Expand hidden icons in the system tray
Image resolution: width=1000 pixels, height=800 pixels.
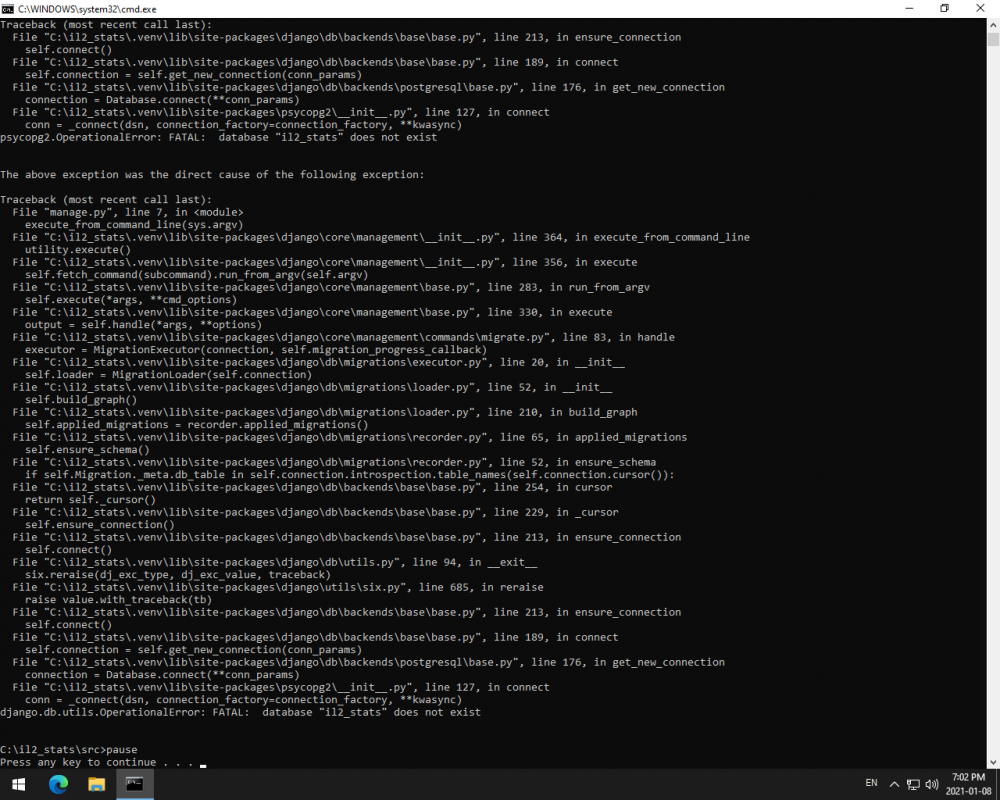pyautogui.click(x=894, y=784)
